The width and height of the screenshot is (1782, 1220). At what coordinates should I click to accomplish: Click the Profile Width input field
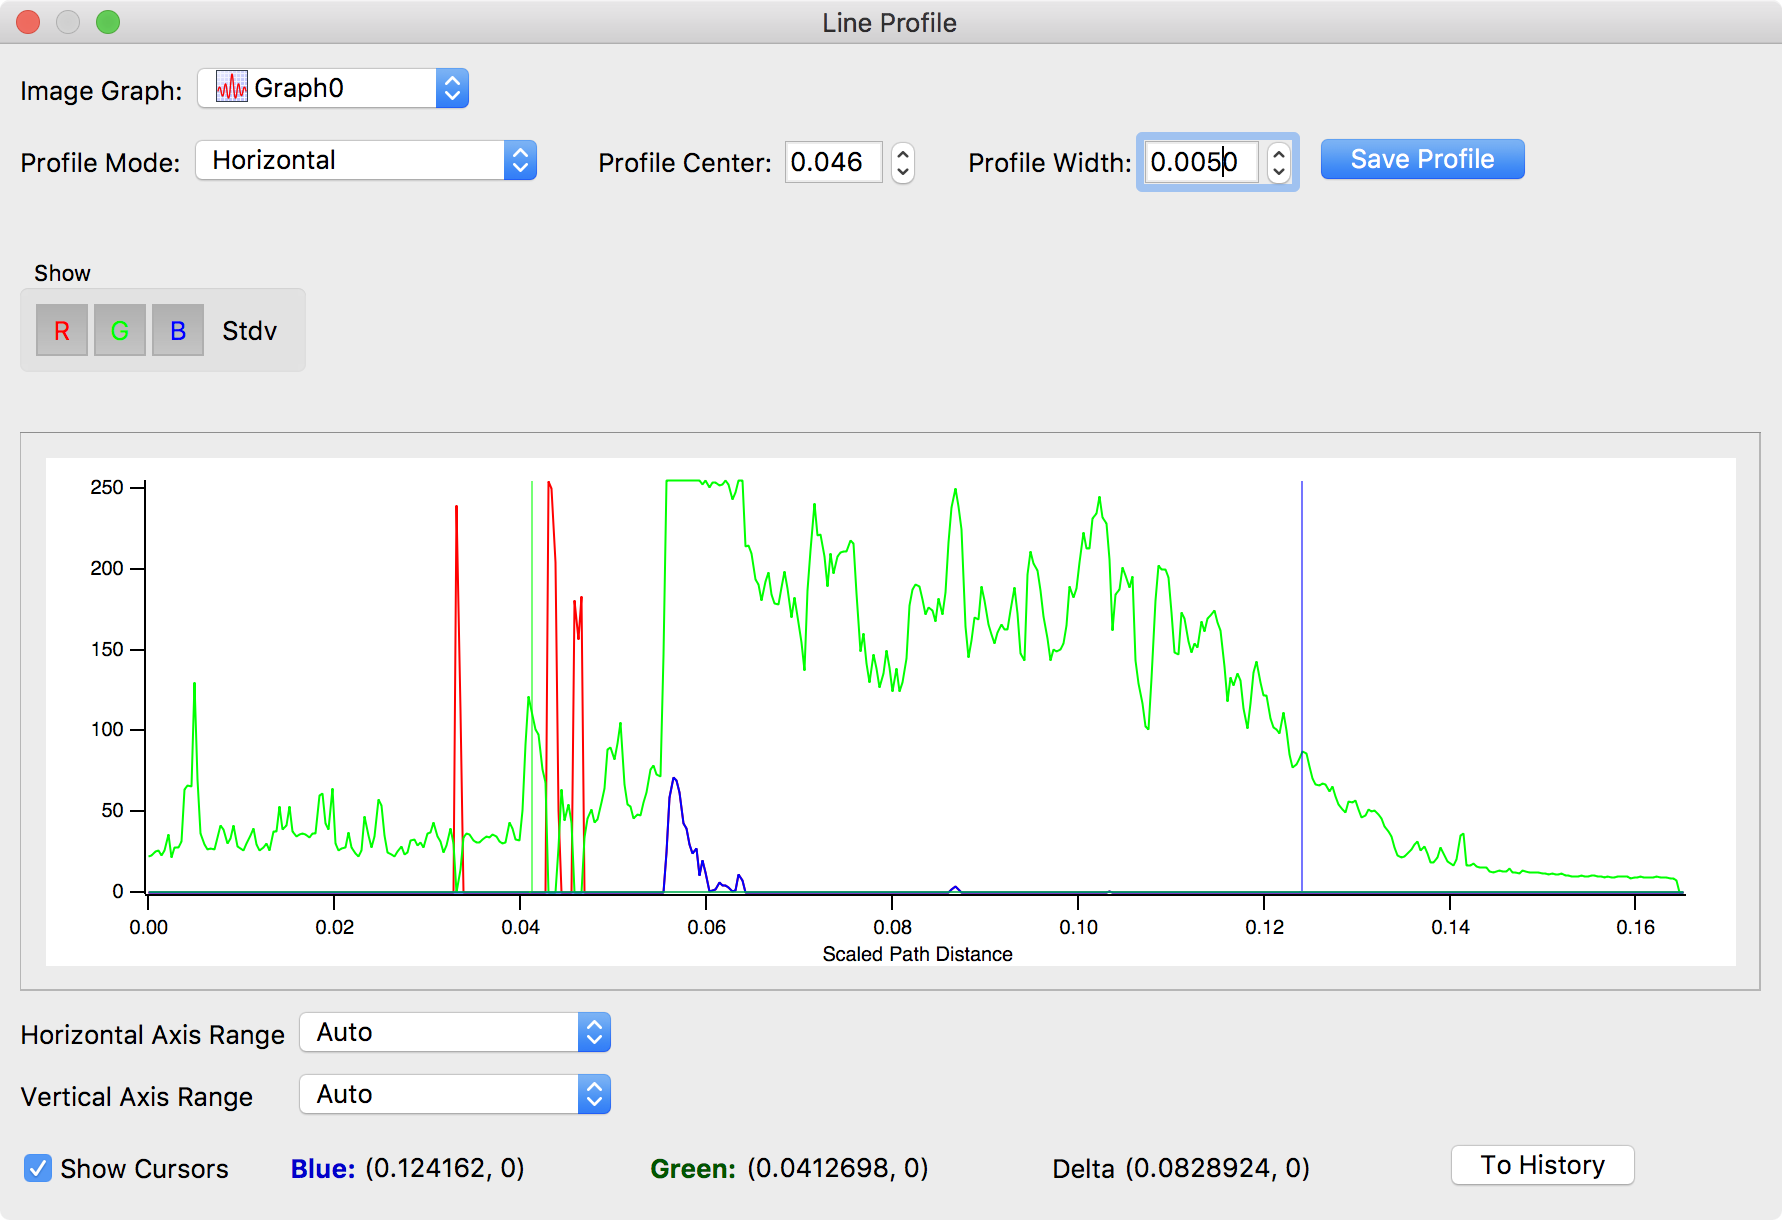[x=1201, y=162]
